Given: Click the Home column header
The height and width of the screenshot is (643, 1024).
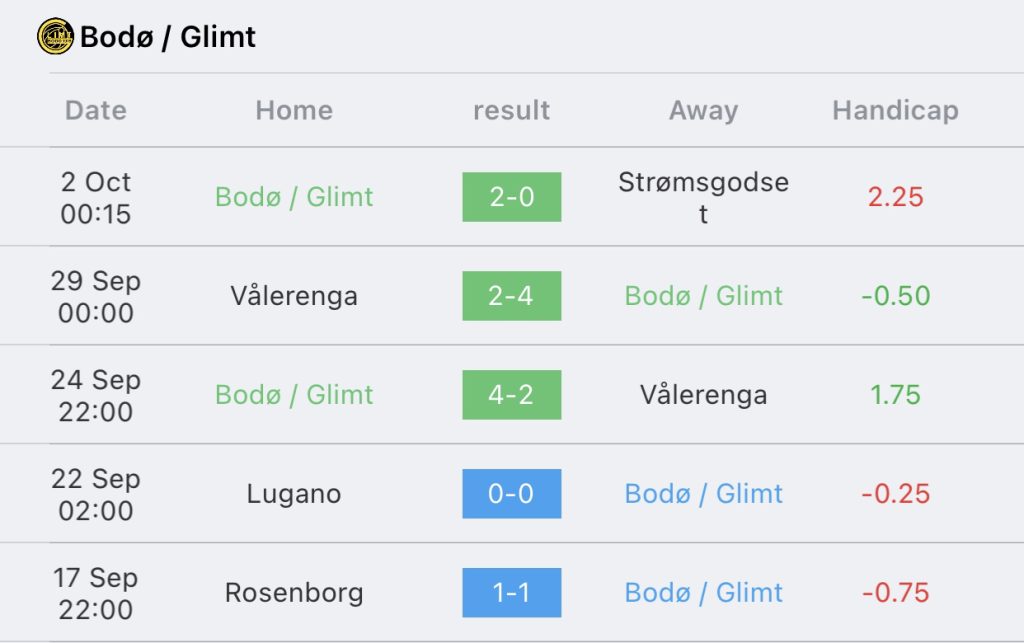Looking at the screenshot, I should pyautogui.click(x=294, y=110).
